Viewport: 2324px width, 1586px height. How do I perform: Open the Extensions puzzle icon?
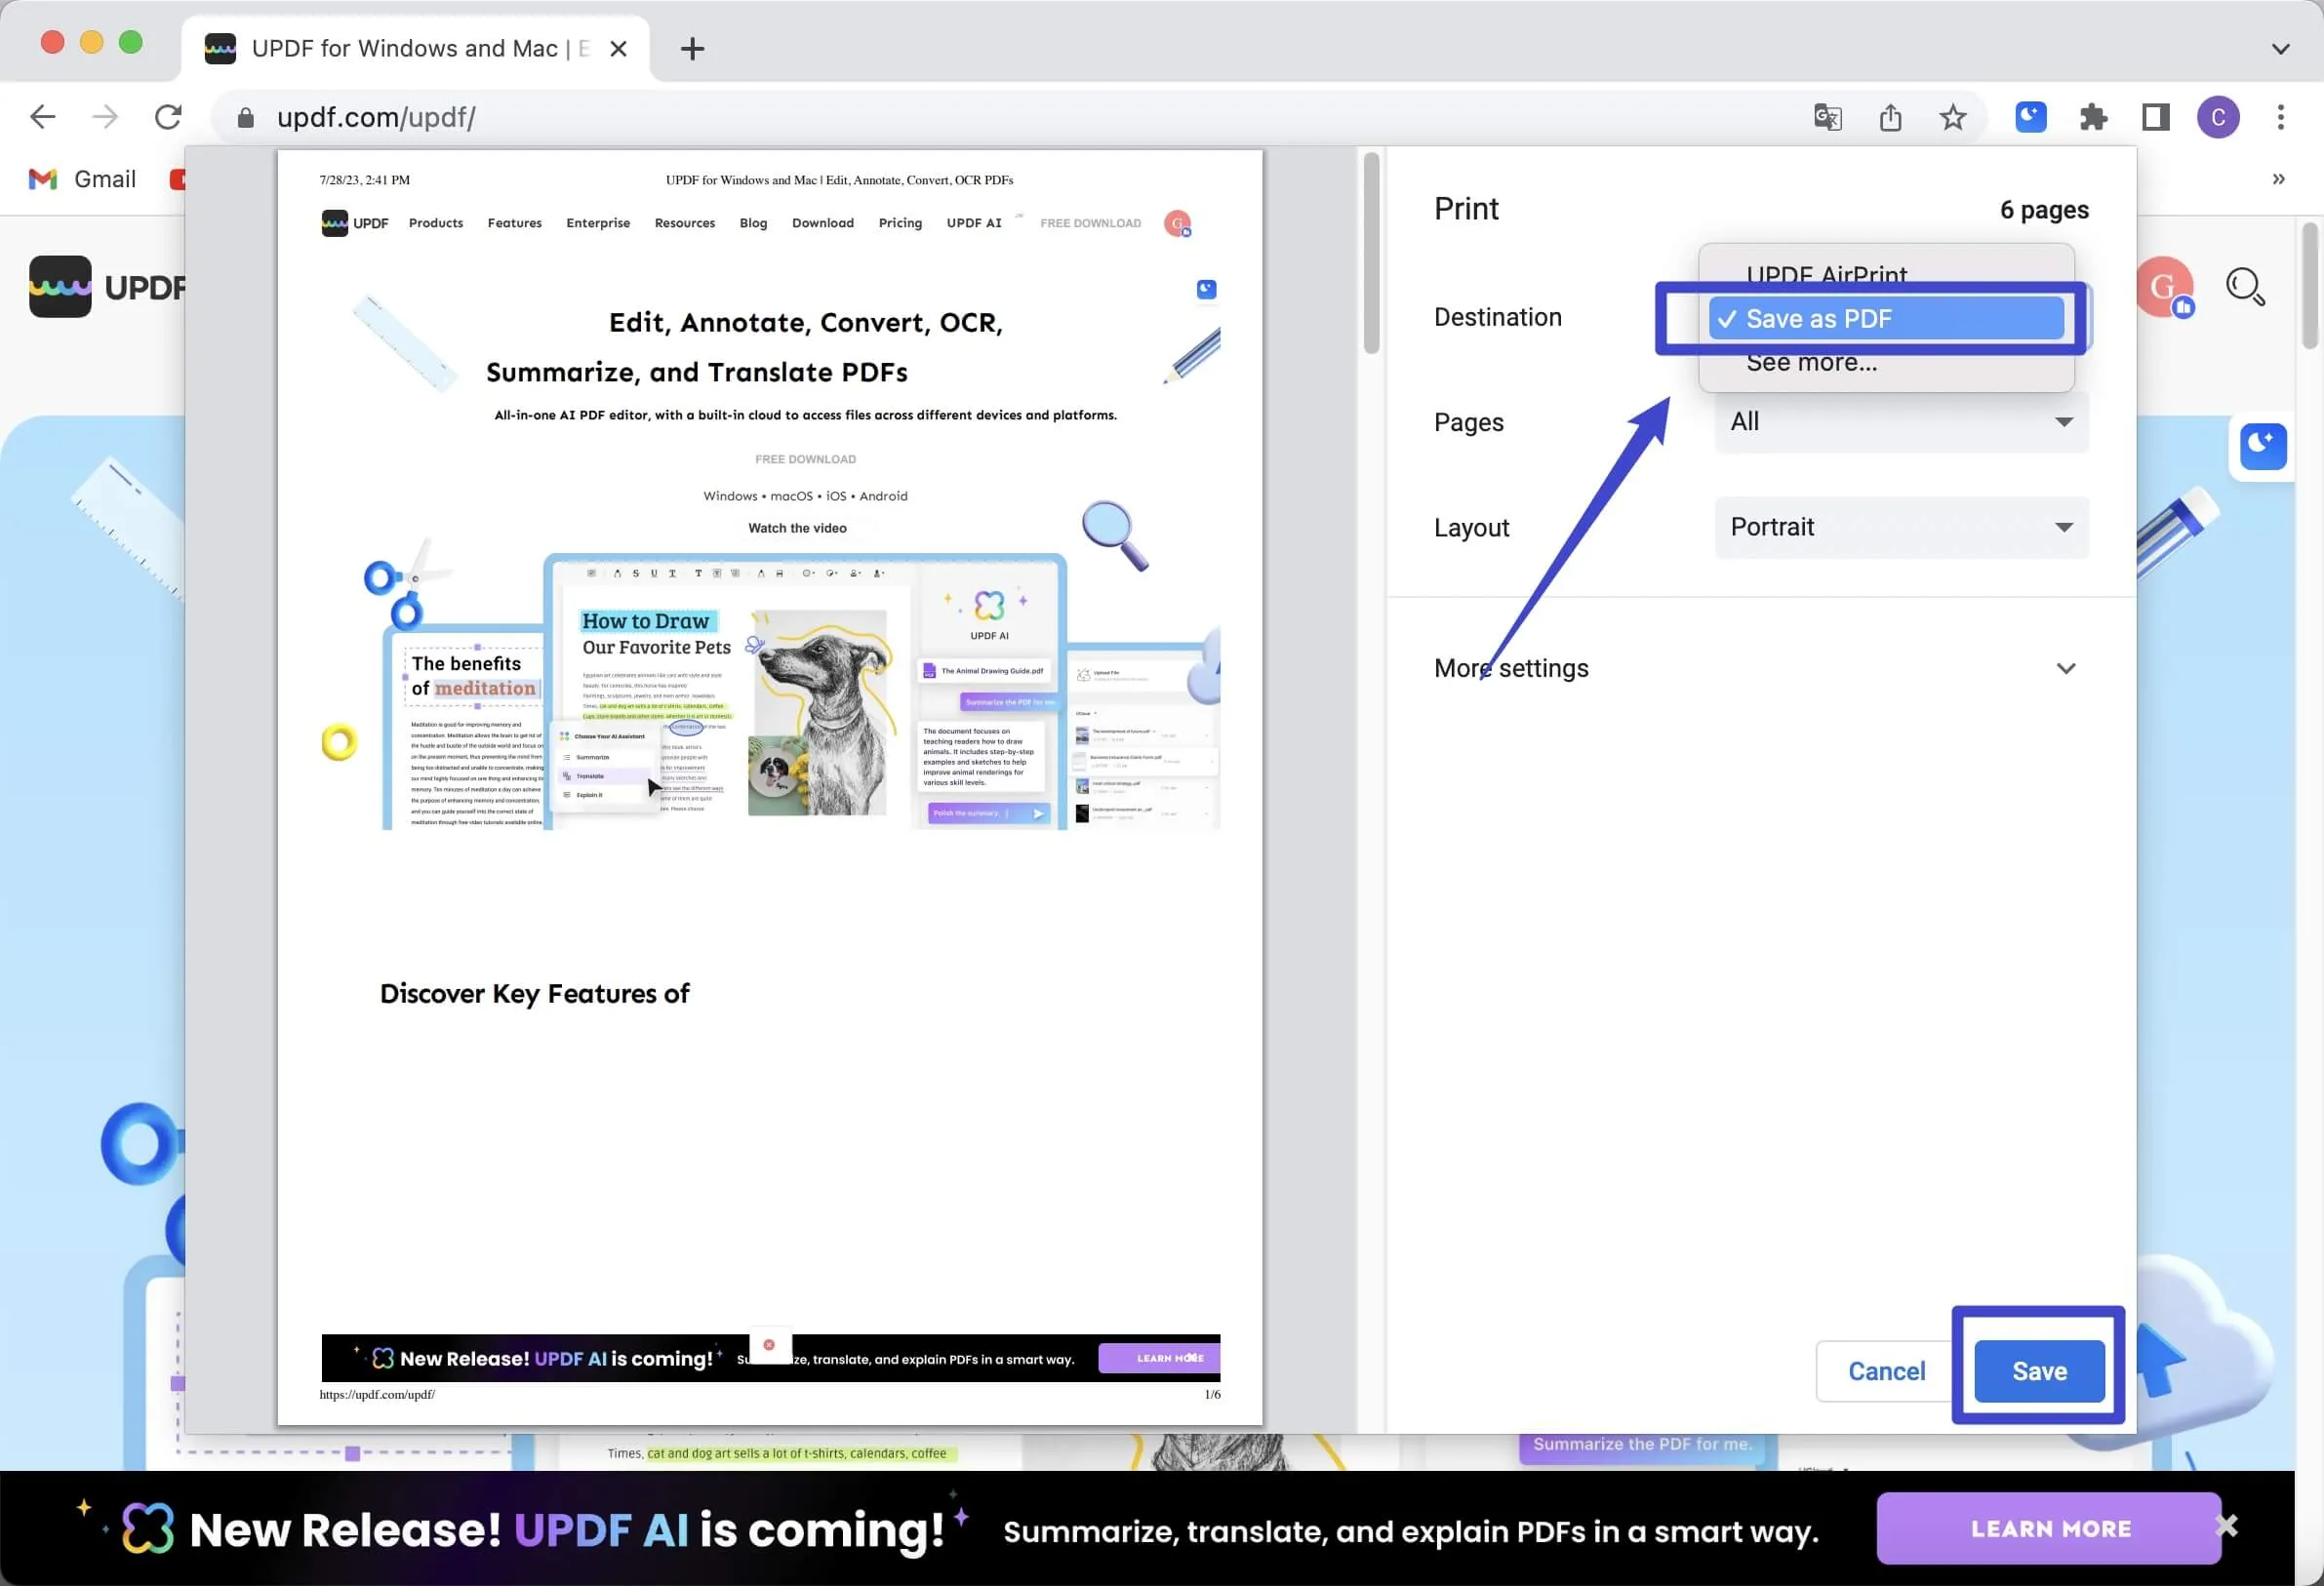point(2093,117)
